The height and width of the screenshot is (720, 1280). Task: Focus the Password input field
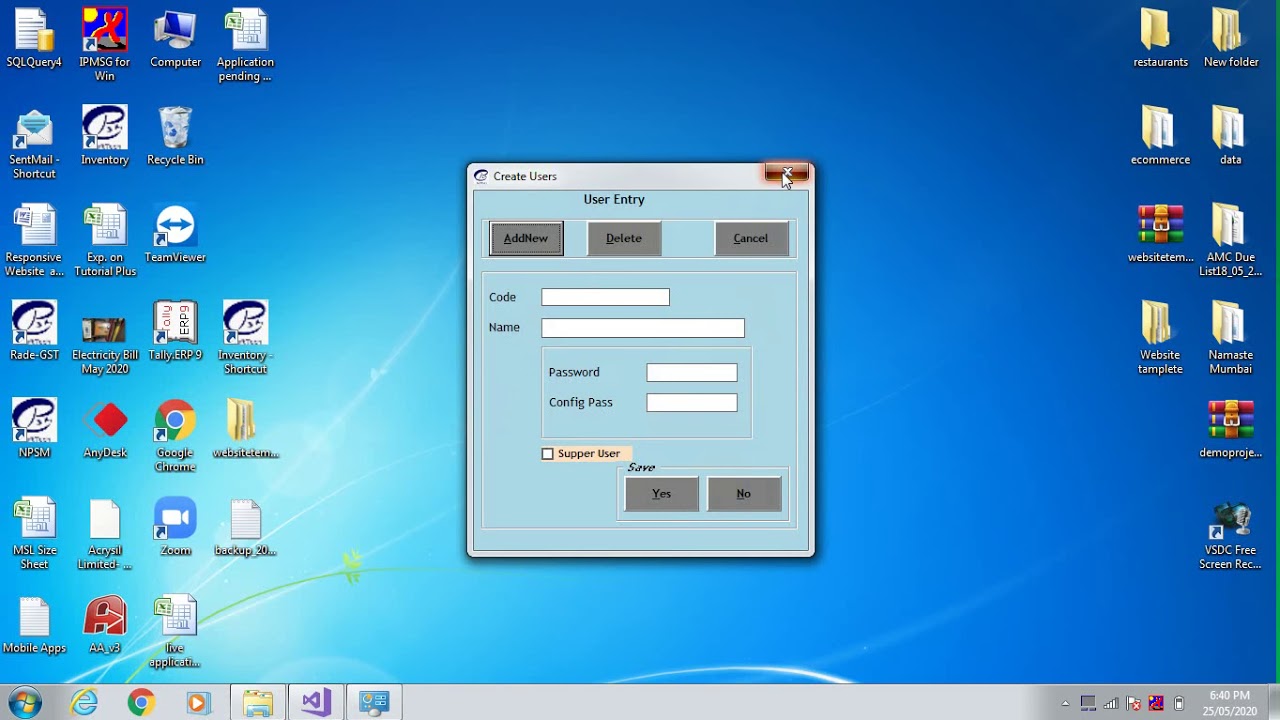[x=692, y=372]
